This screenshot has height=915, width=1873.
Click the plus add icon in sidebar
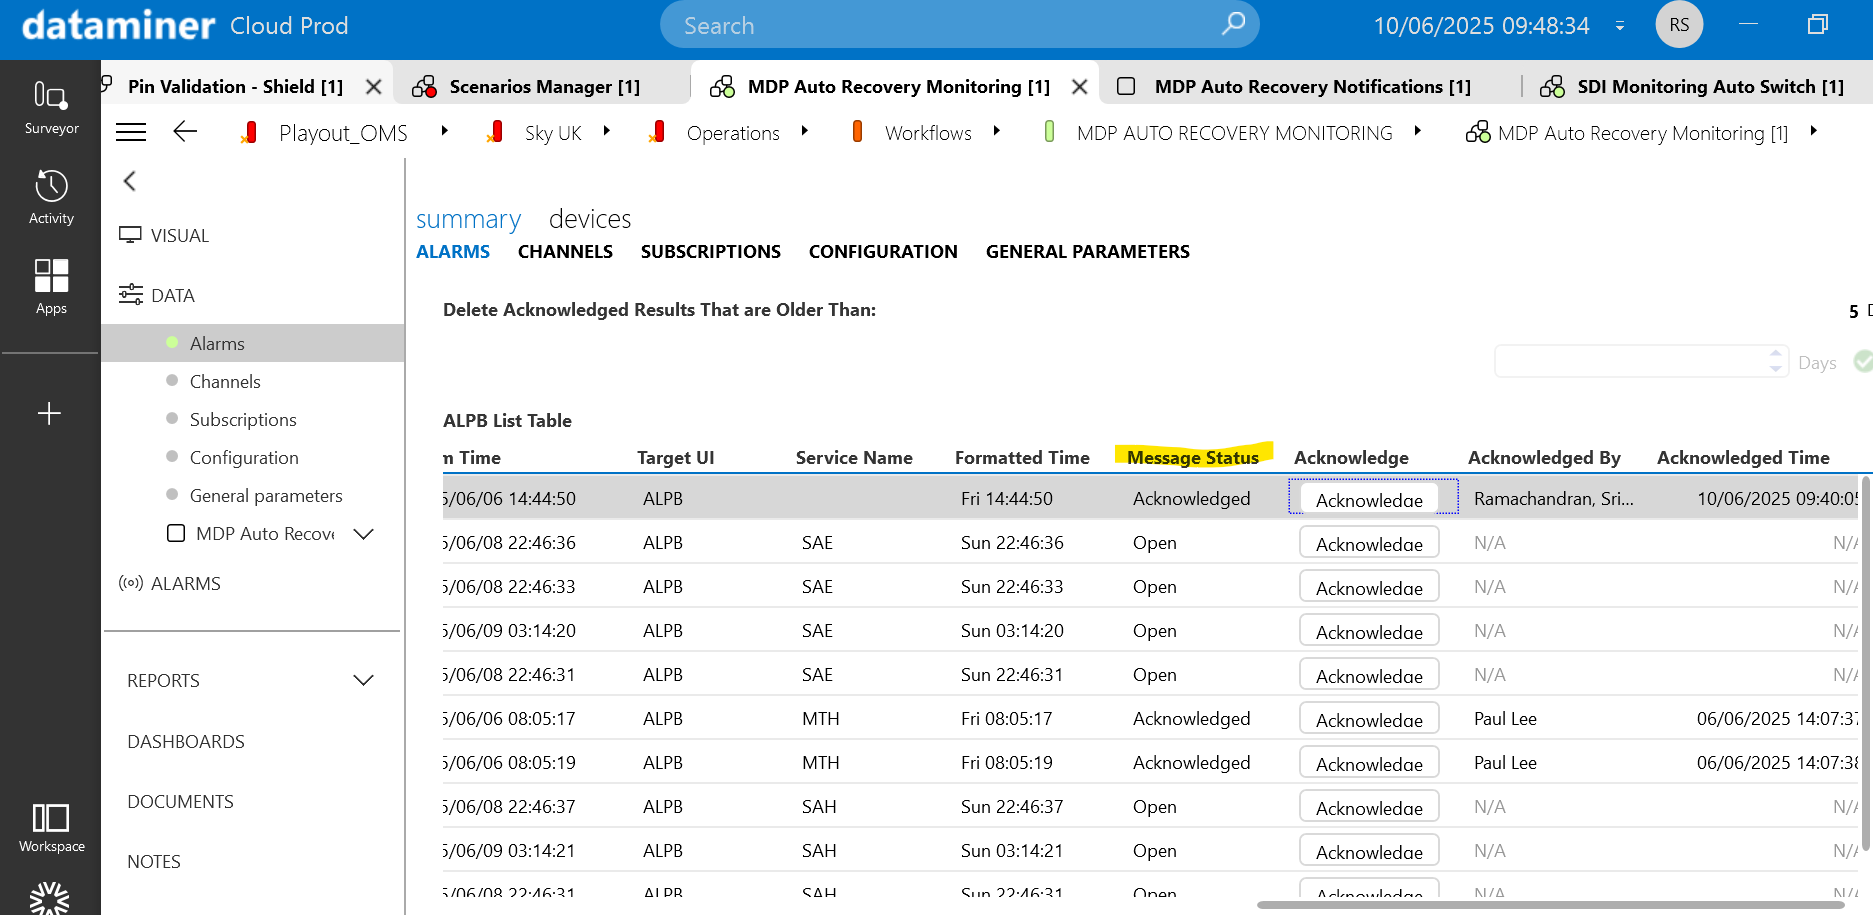pyautogui.click(x=49, y=413)
